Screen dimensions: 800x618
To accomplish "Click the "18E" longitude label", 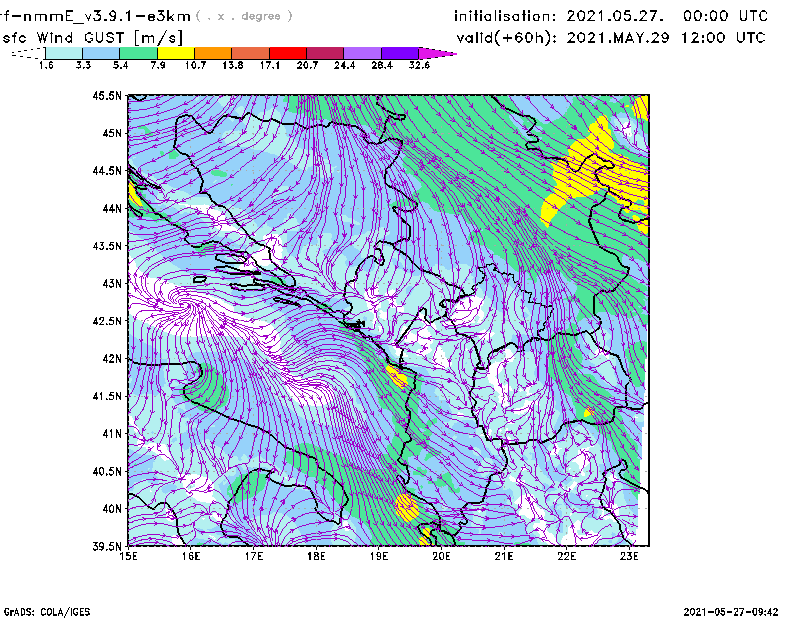I will [316, 556].
